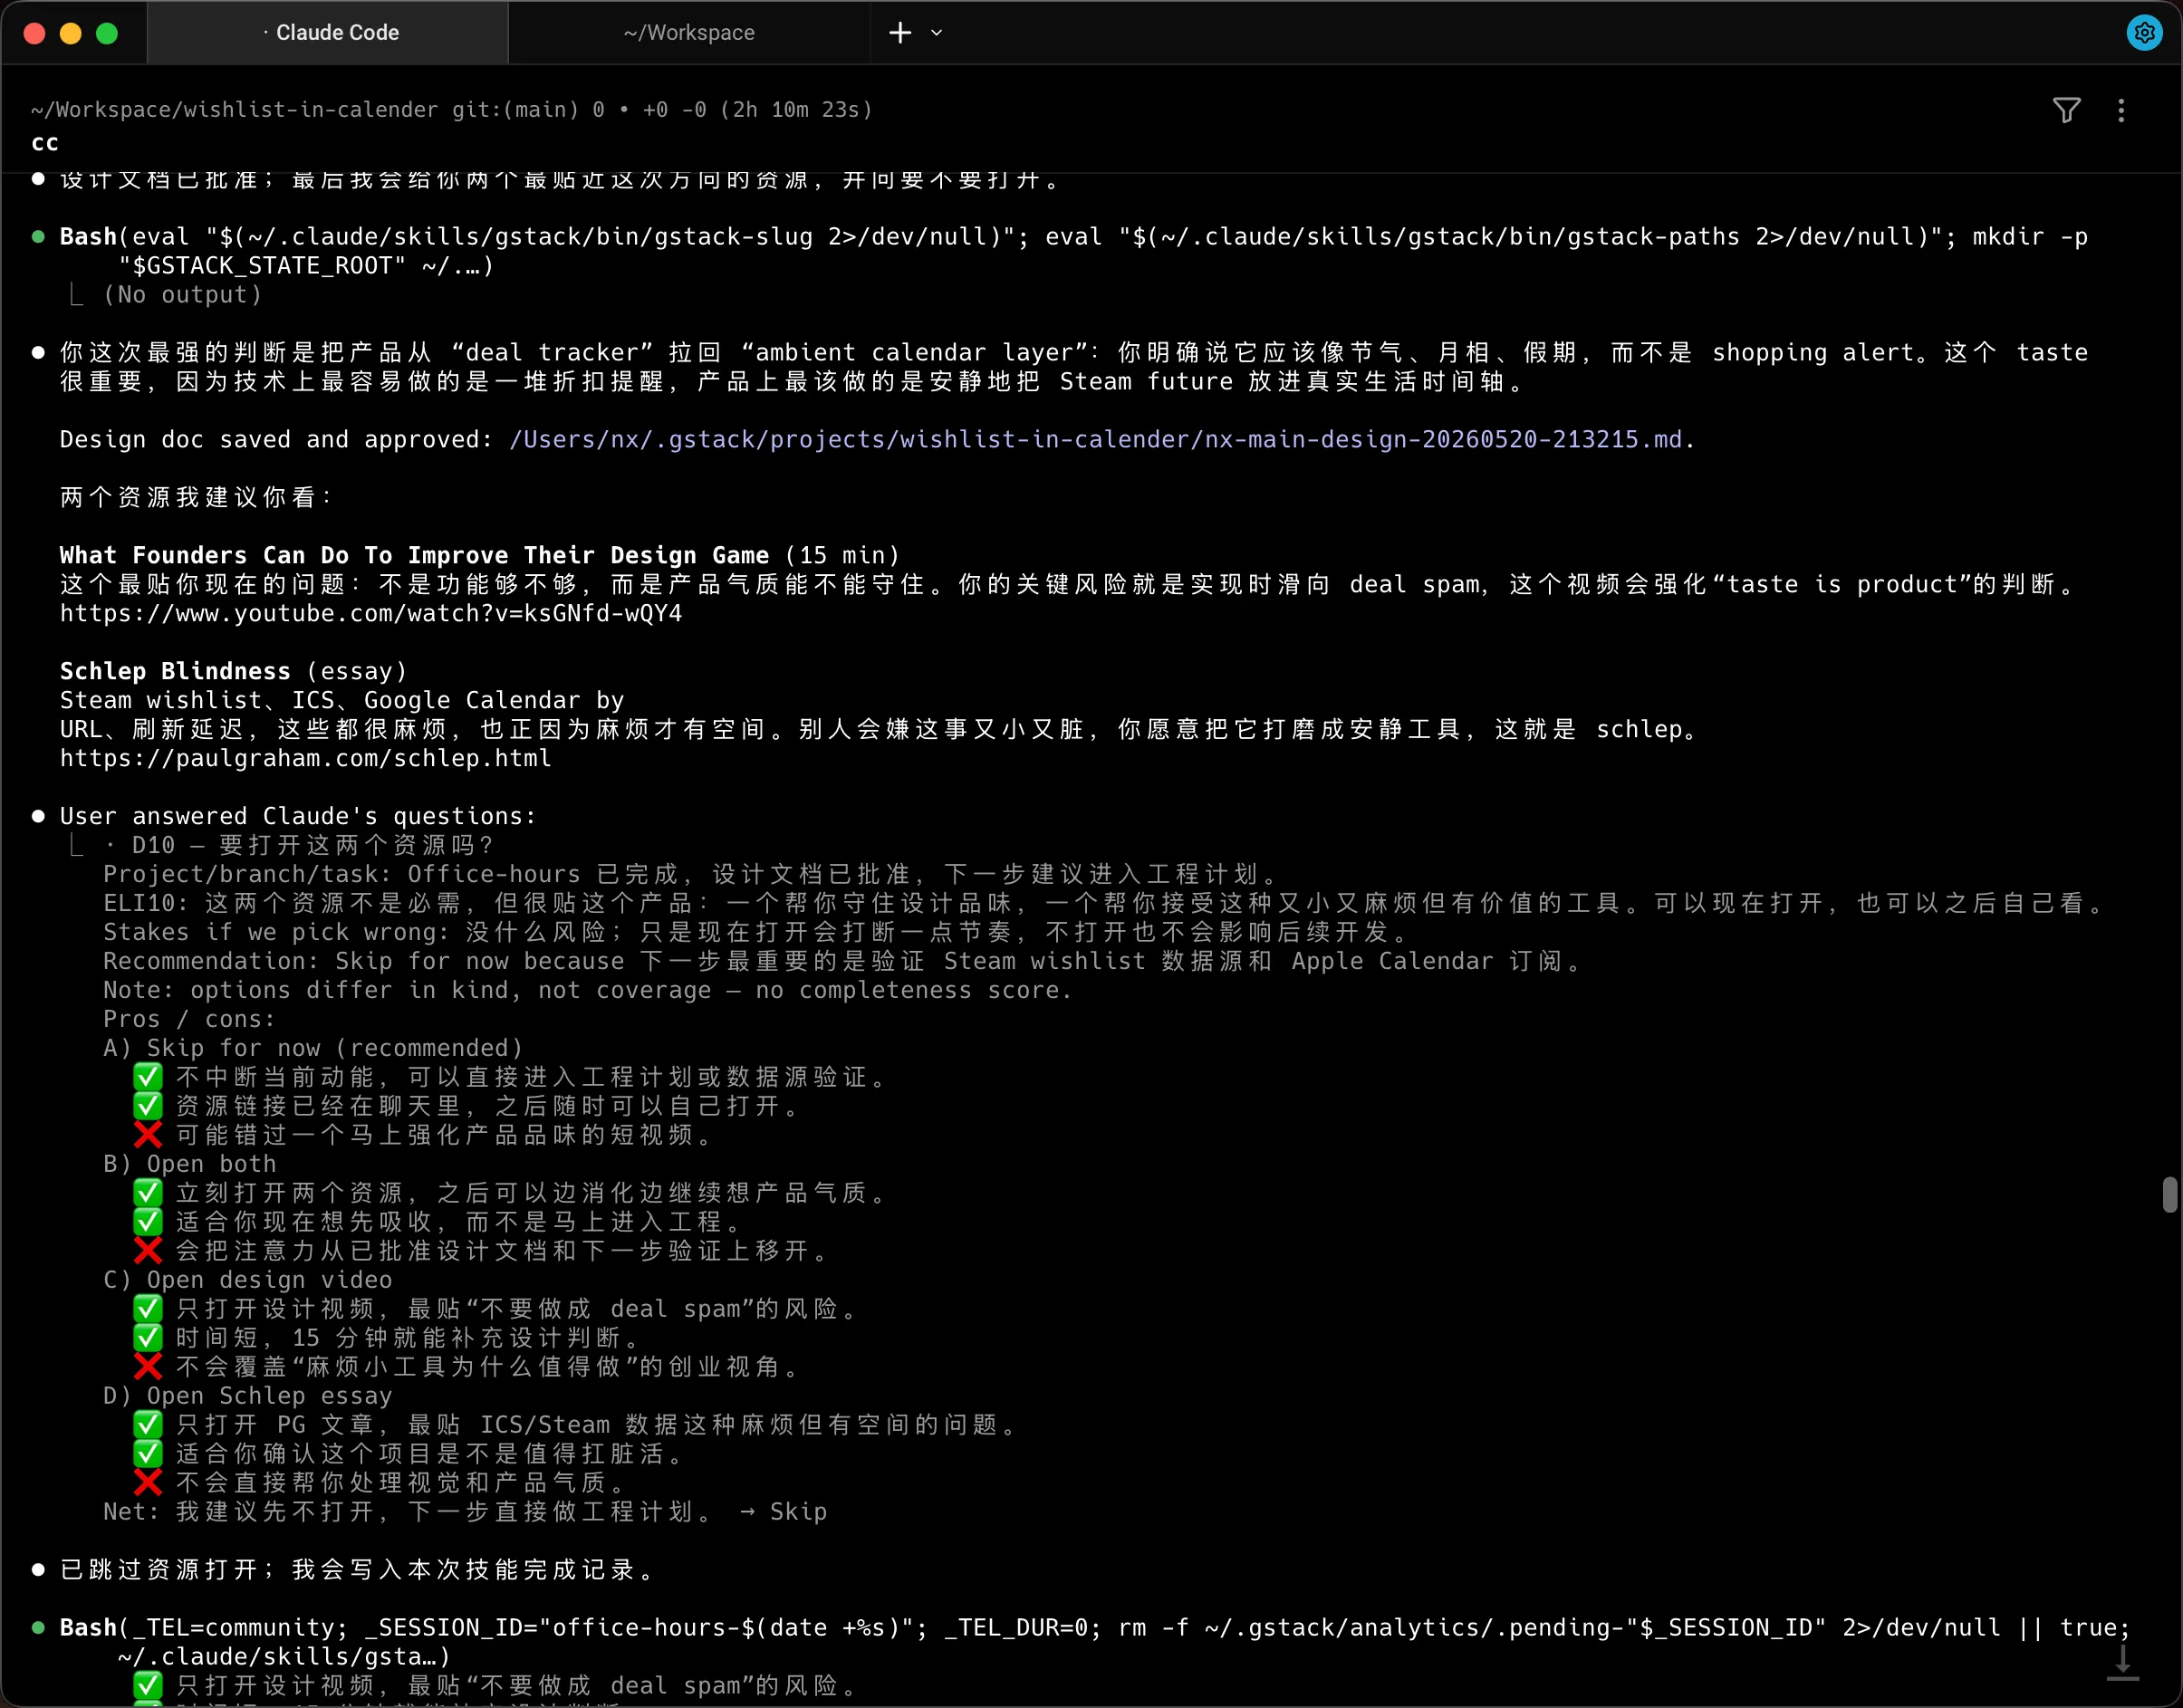Viewport: 2183px width, 1708px height.
Task: Click 'User answered Claude's questions:' line
Action: 297,816
